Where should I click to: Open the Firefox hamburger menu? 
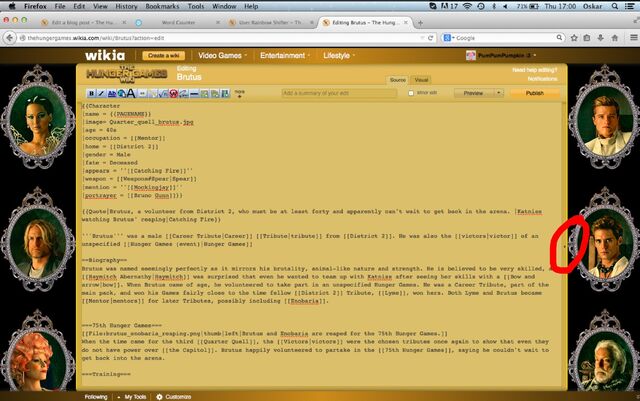[x=633, y=38]
